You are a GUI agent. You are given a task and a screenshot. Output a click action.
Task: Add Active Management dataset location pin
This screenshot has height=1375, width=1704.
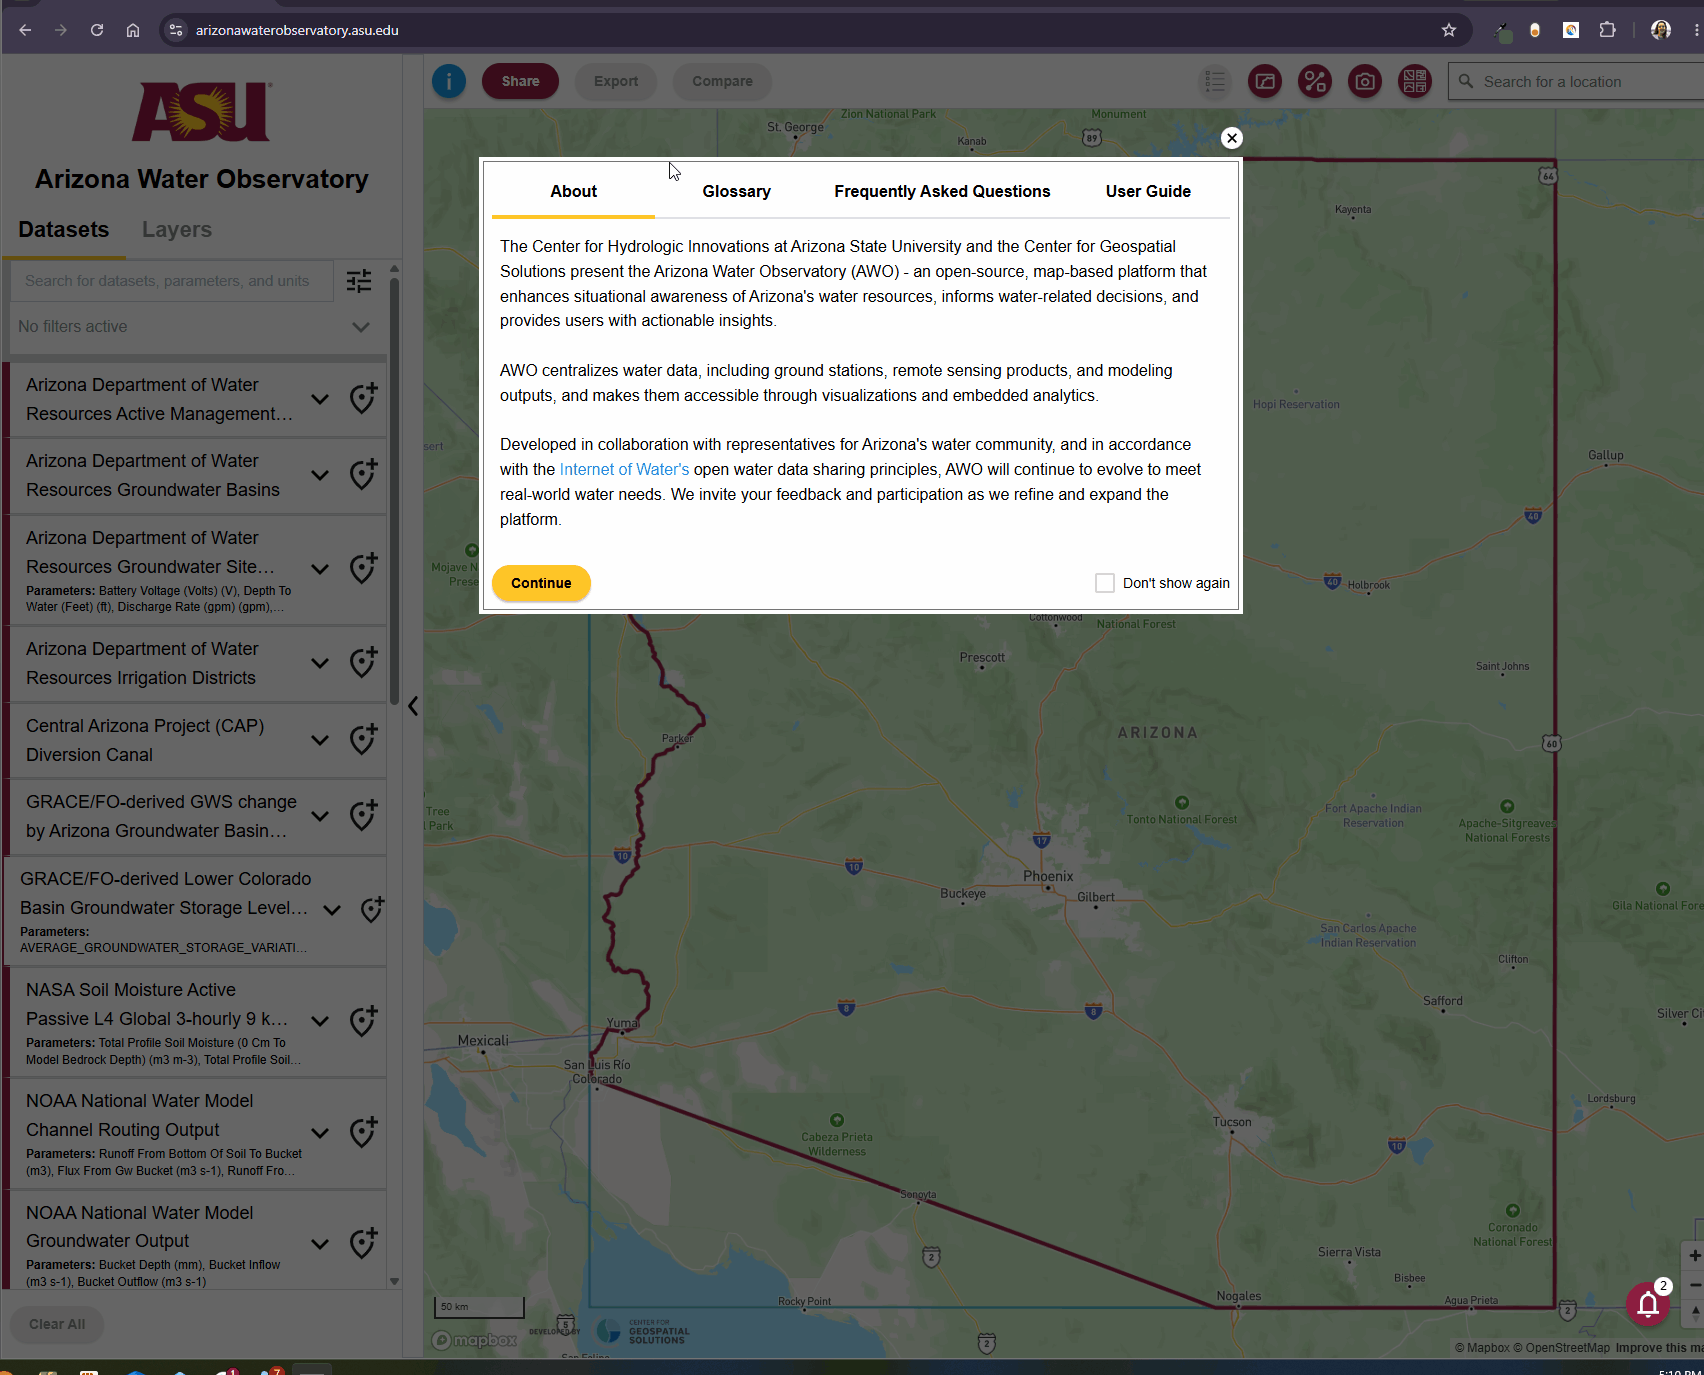click(x=363, y=398)
